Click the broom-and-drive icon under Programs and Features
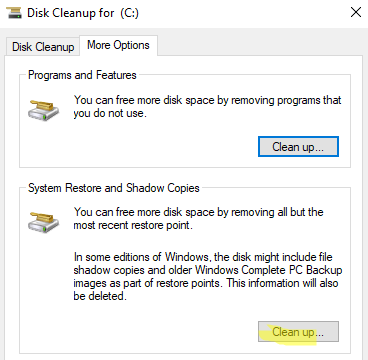Viewport: 368px width, 360px height. click(43, 108)
